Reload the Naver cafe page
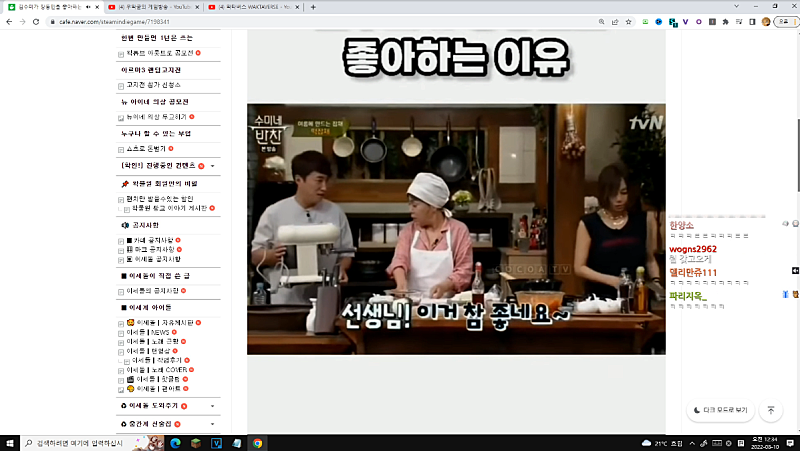Screen dimensions: 800x451 tap(36, 22)
